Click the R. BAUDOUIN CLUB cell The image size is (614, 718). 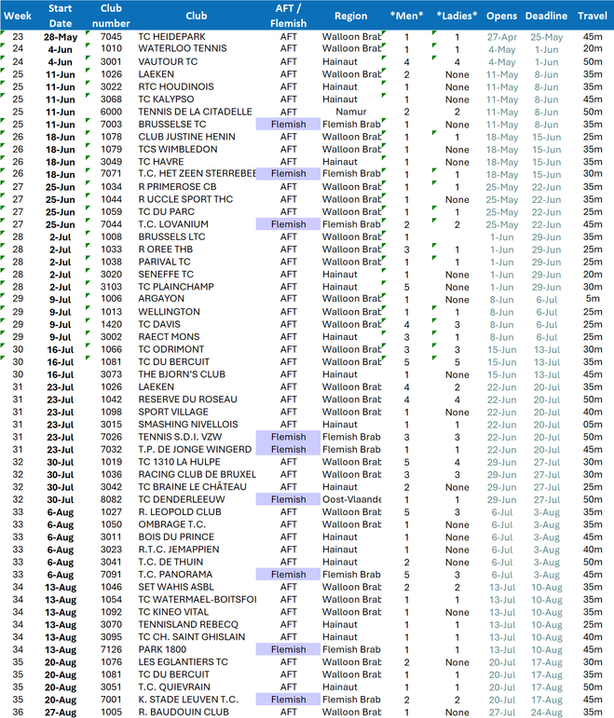coord(183,712)
